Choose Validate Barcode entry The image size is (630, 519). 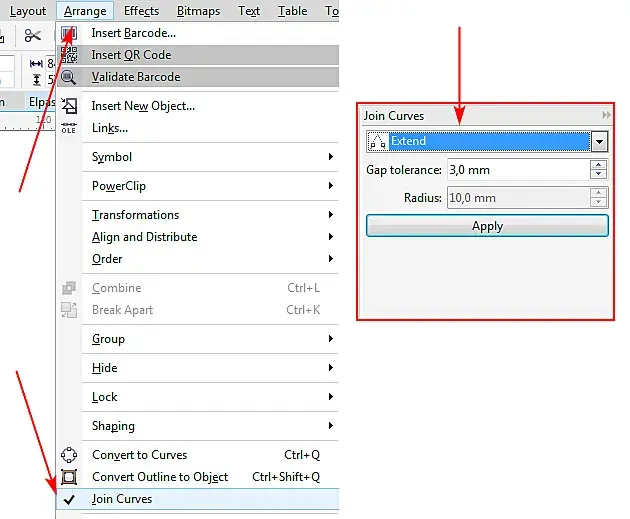pos(198,77)
